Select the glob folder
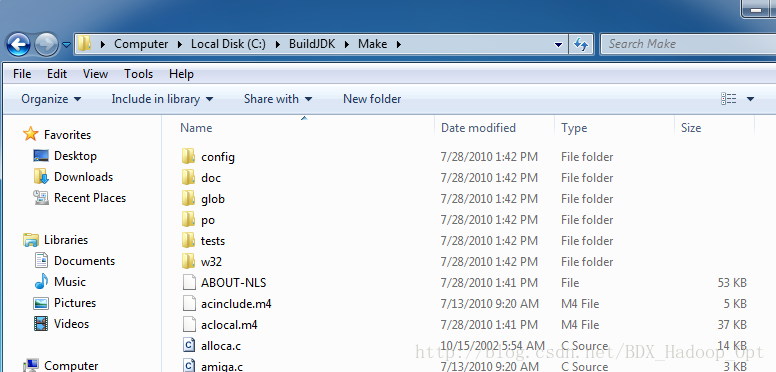 pos(213,199)
